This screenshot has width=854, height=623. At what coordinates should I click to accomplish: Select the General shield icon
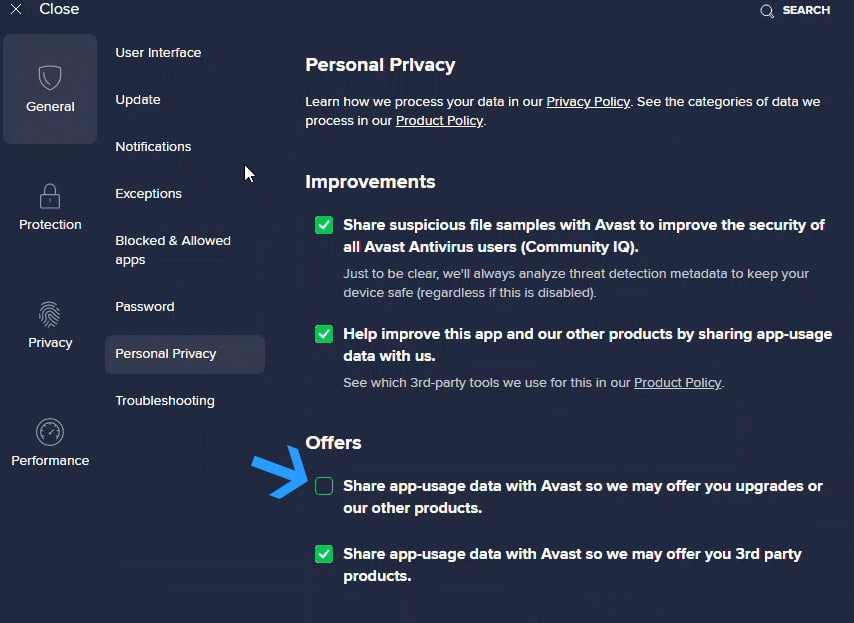[x=50, y=77]
